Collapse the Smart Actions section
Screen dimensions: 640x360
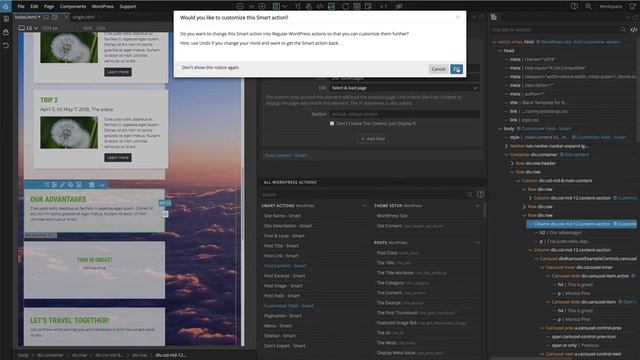pos(364,206)
